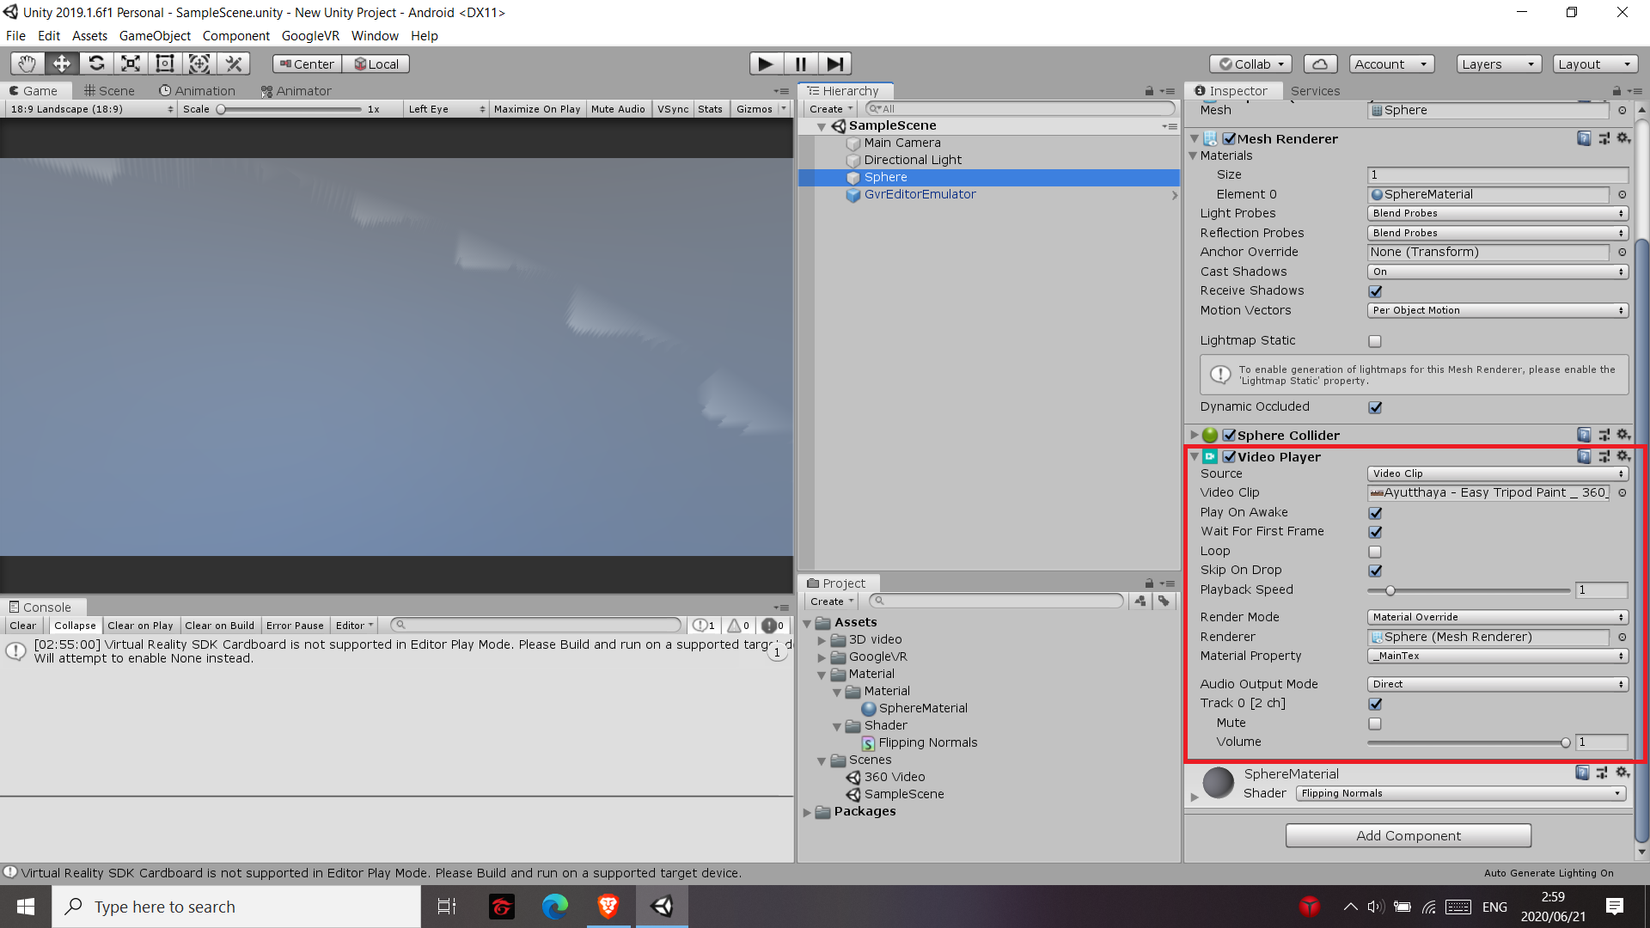The height and width of the screenshot is (928, 1650).
Task: Open the cloud services icon
Action: [1320, 64]
